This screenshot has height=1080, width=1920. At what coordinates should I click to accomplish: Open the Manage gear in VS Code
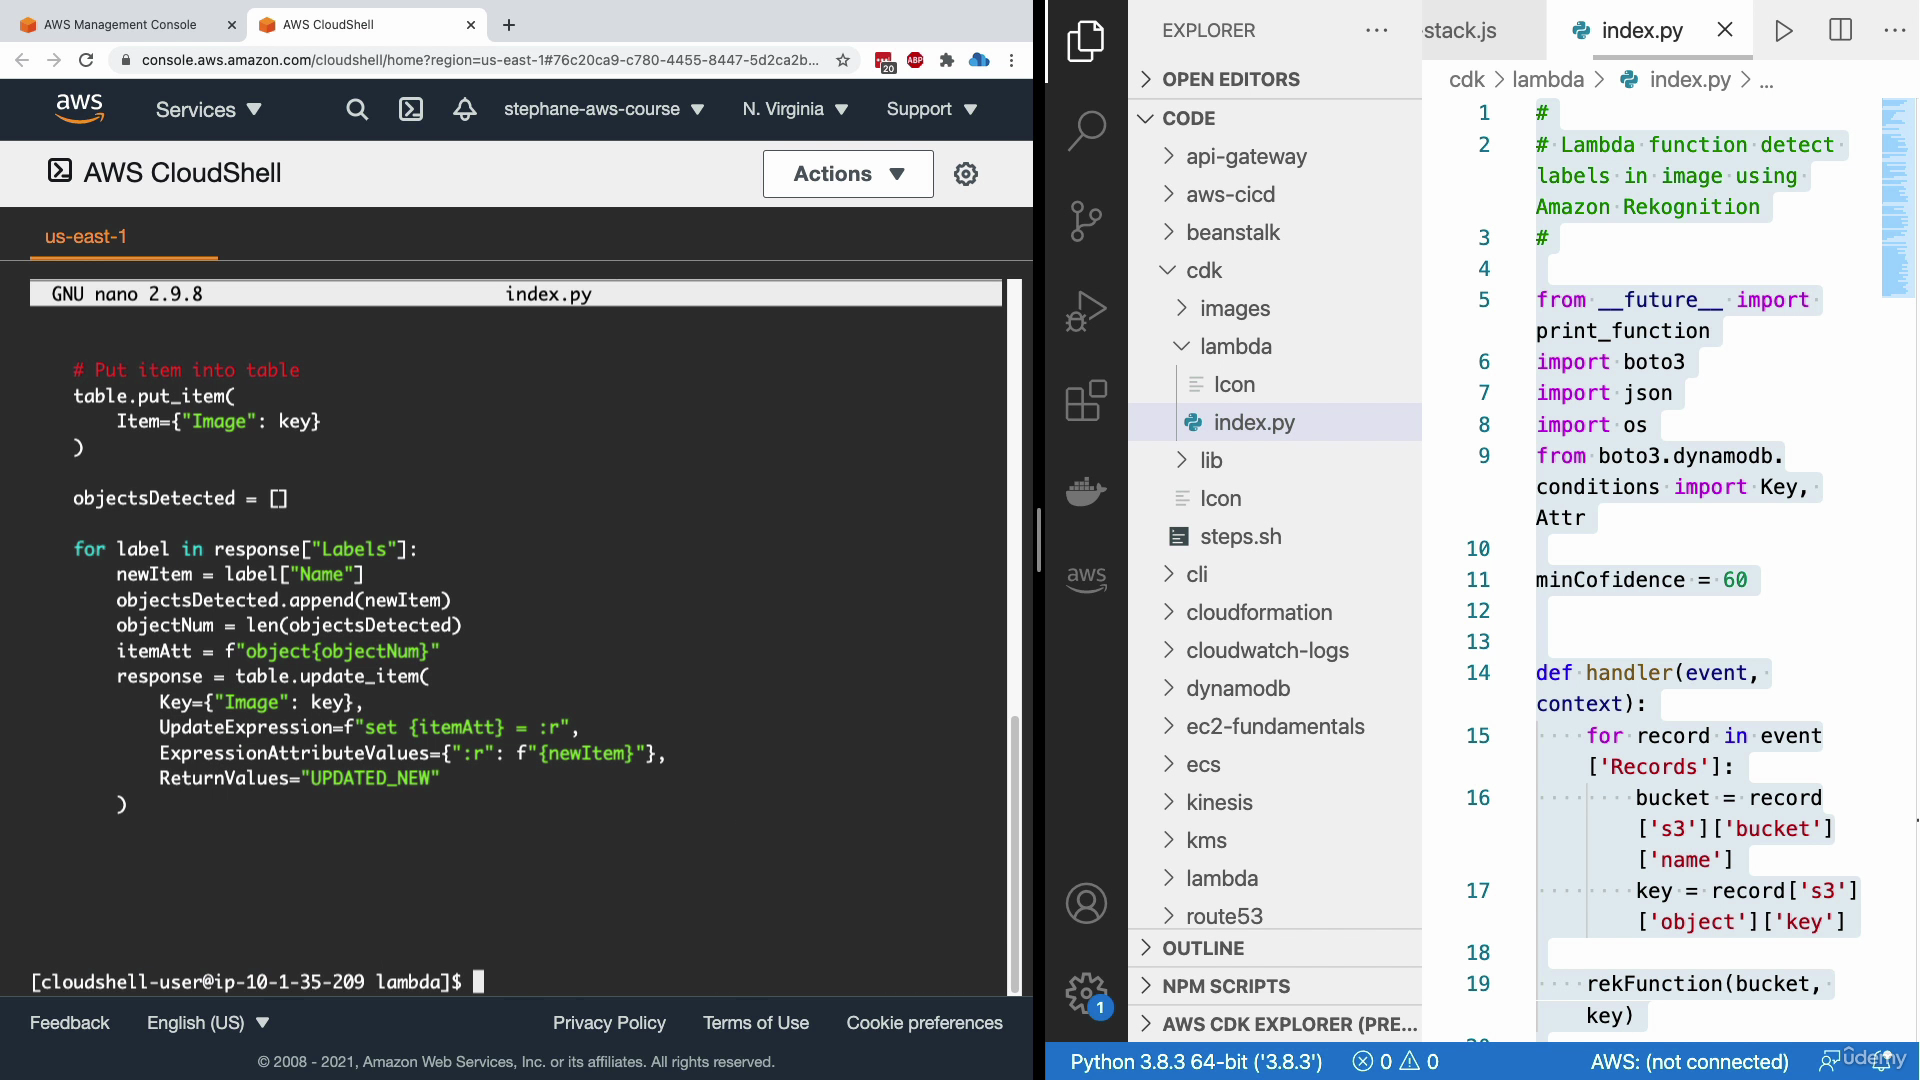point(1086,993)
